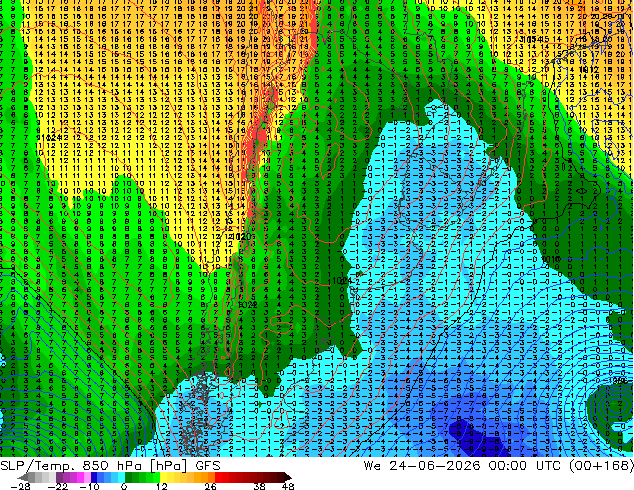Click the '-10' label on the temperature legend
Screen dimensions: 634x490
[89, 486]
